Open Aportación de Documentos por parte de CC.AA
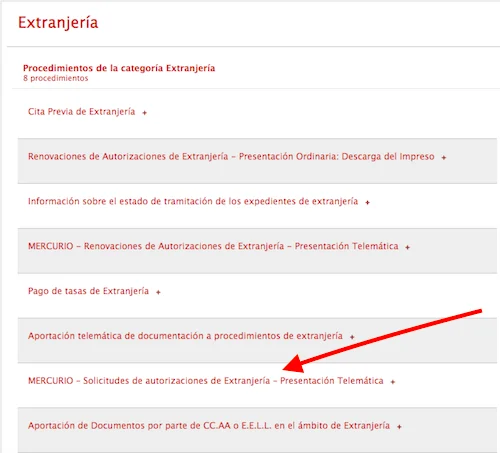 pos(209,426)
